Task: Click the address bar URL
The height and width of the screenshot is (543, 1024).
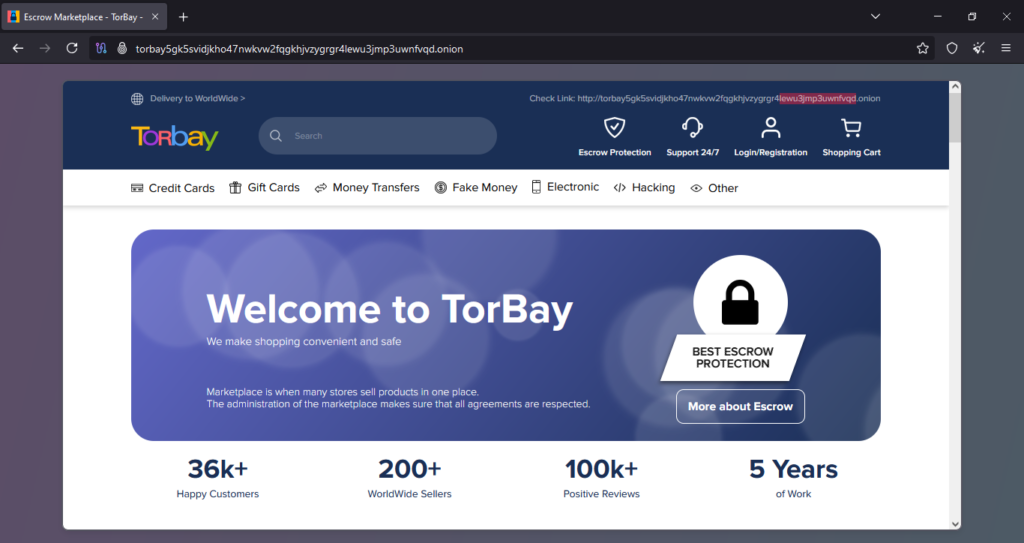Action: point(299,49)
